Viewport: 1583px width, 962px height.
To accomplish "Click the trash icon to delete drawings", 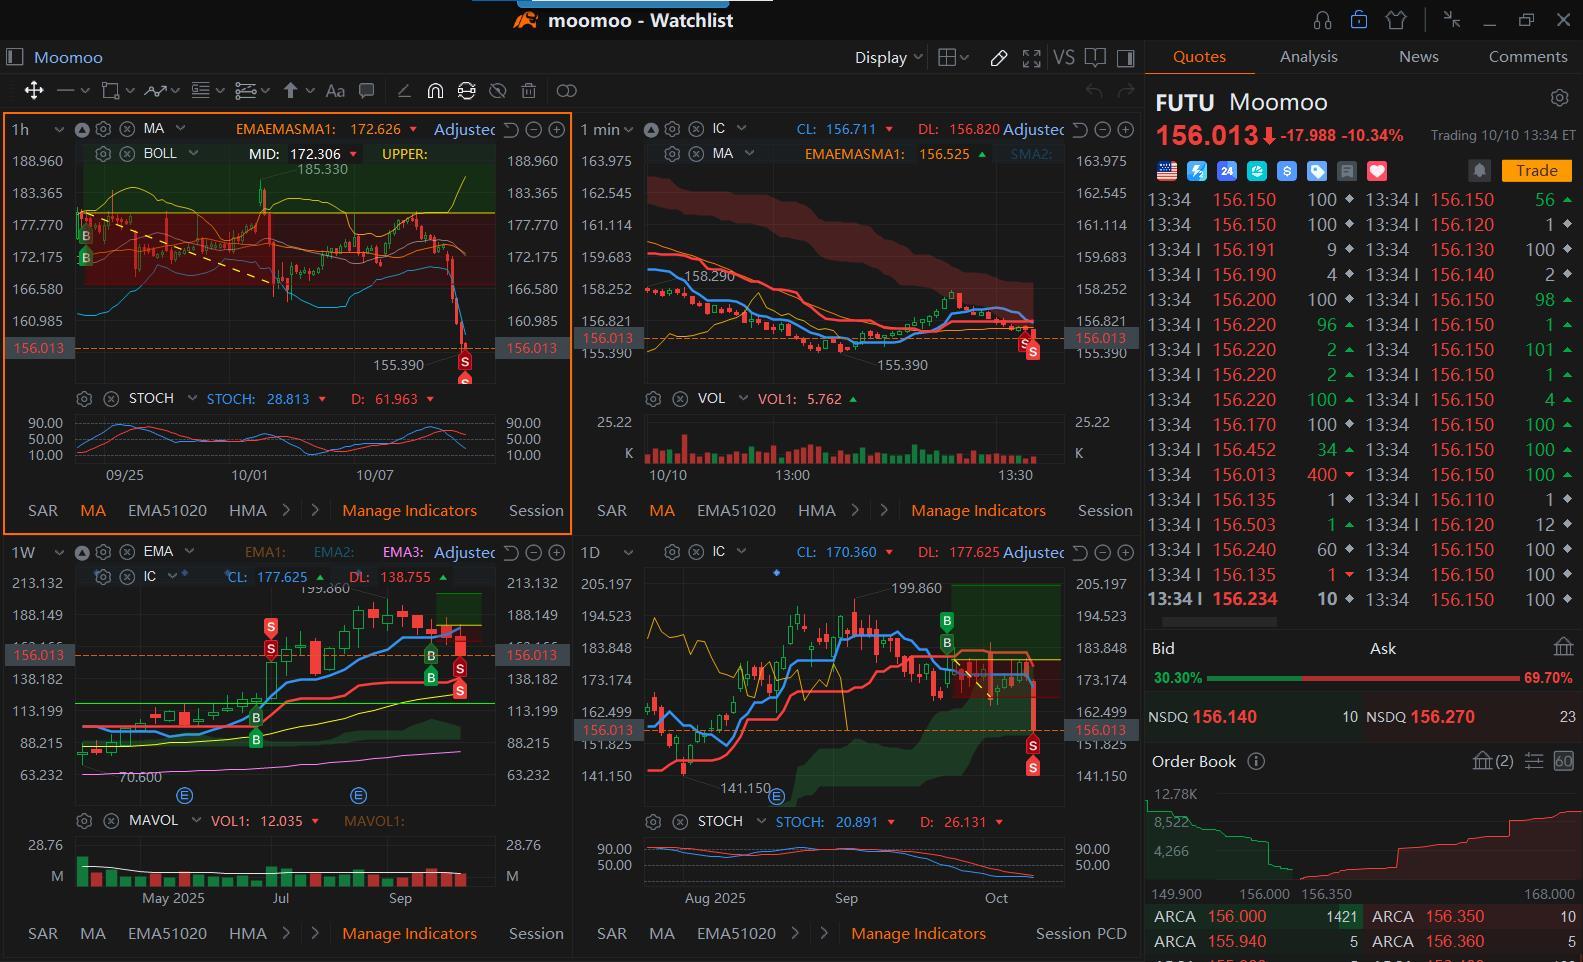I will (x=528, y=91).
